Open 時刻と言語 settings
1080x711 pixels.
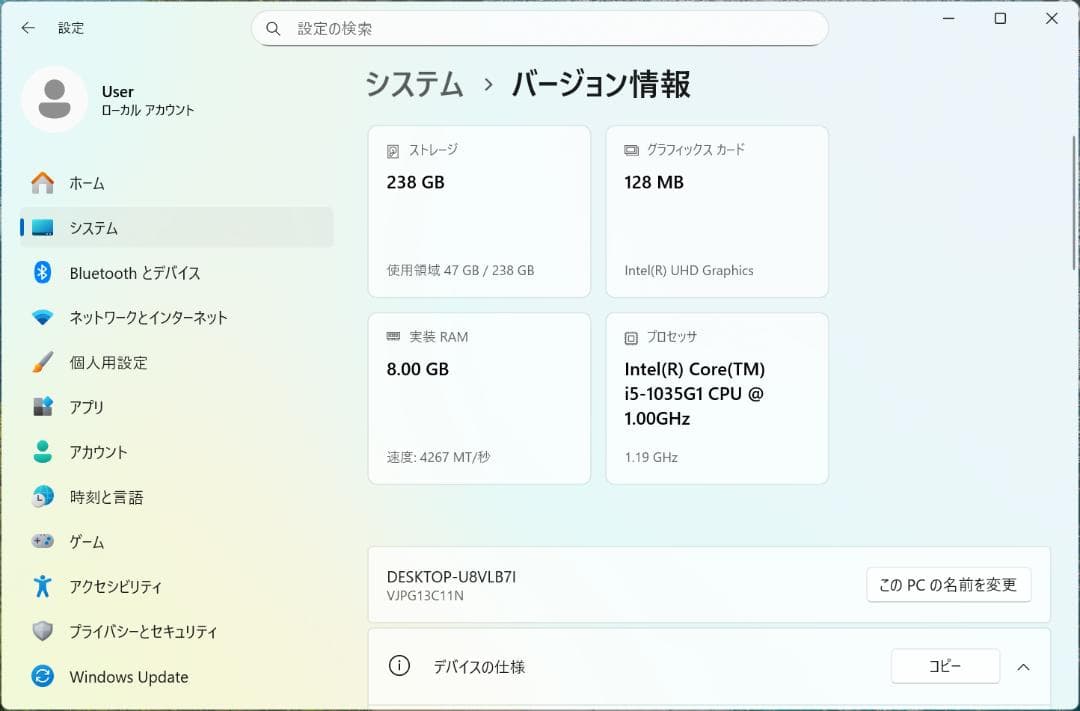(x=105, y=497)
